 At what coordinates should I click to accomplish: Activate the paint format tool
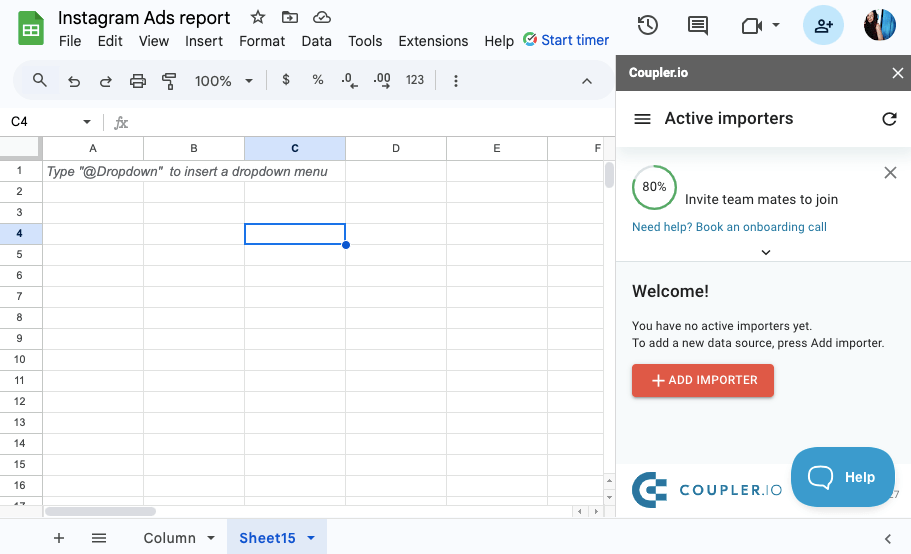169,81
